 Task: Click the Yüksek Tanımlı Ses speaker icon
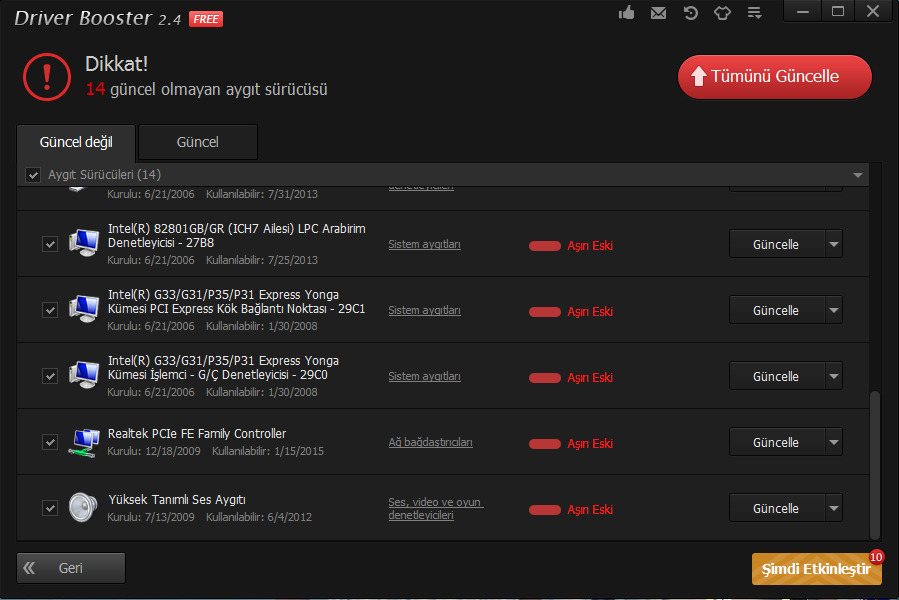coord(84,508)
